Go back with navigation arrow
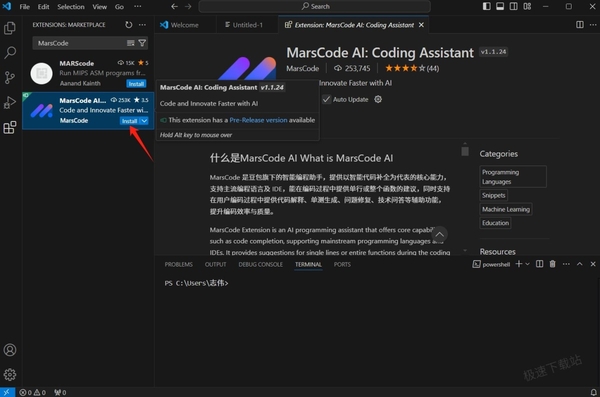This screenshot has height=397, width=600. [174, 7]
